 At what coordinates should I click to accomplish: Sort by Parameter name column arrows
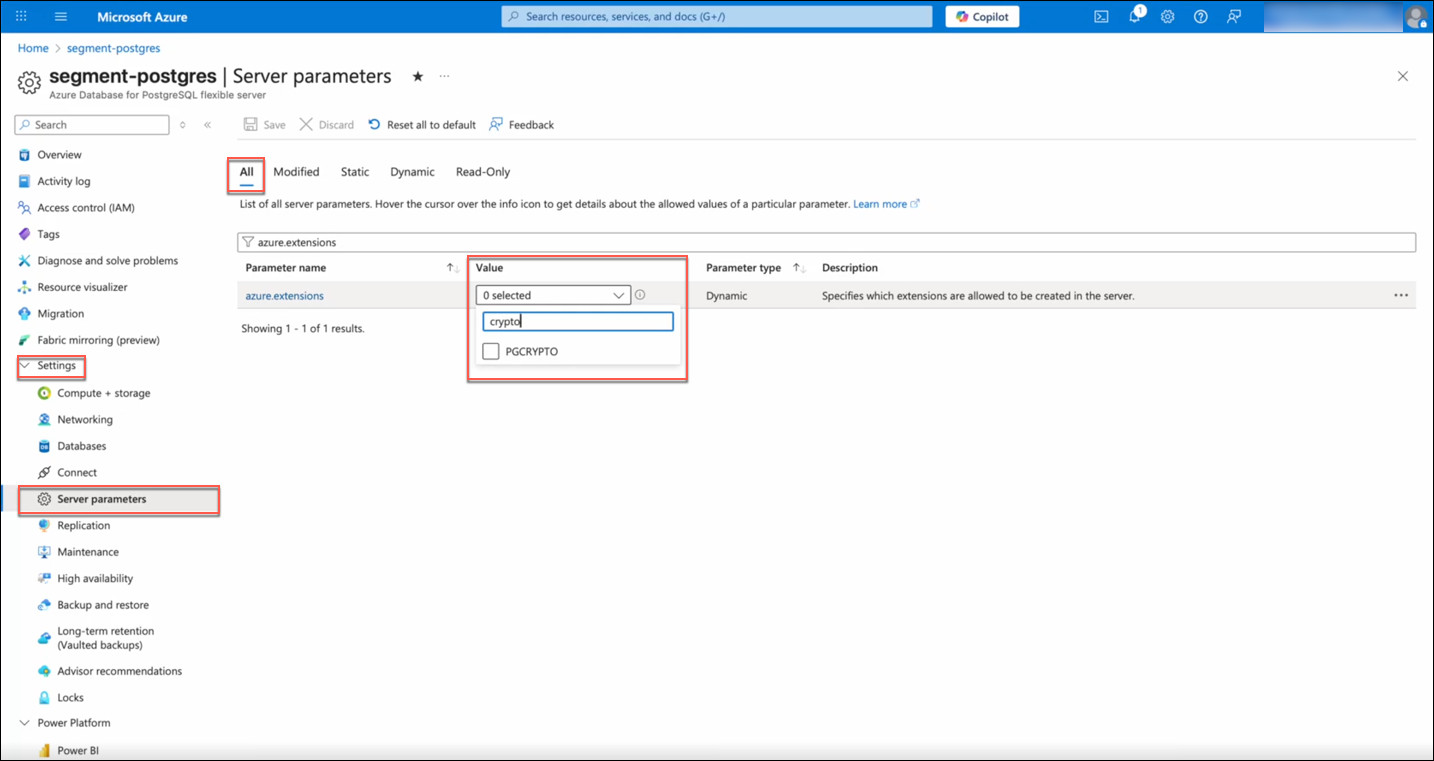(x=452, y=268)
